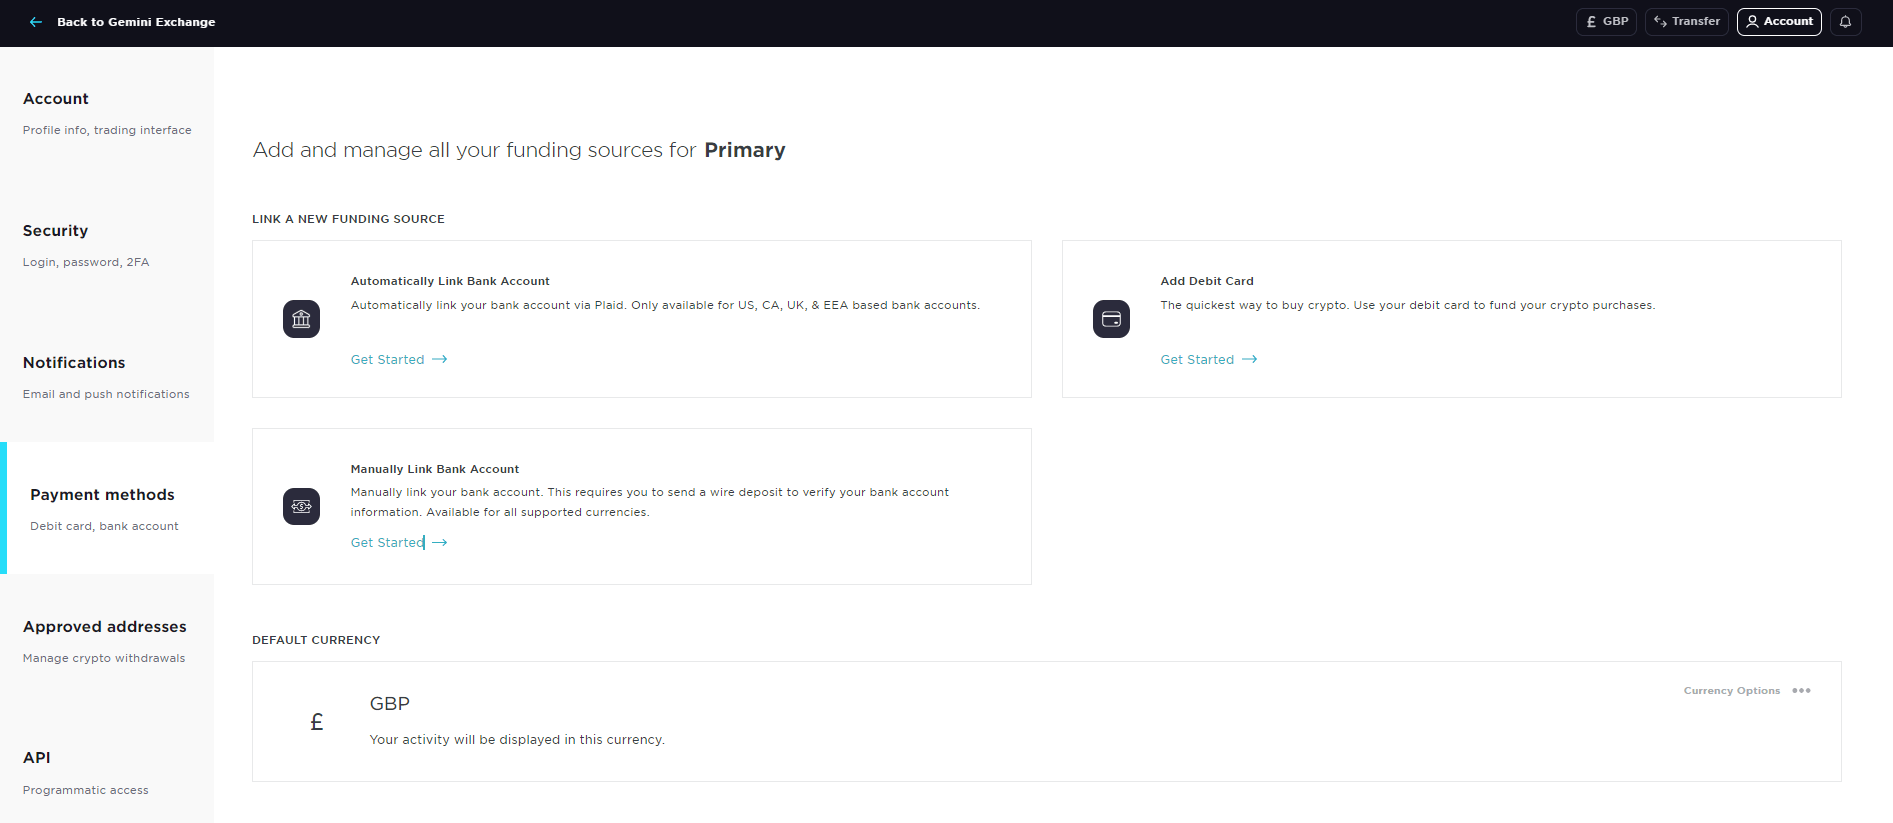
Task: Click the Automatically Link Bank Account heading
Action: 450,282
